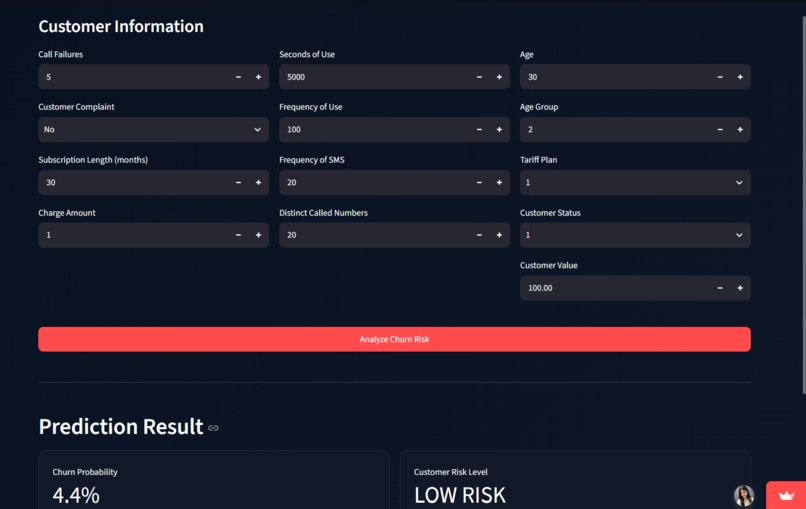Screen dimensions: 806x509
Task: Decrease Age Group value
Action: pyautogui.click(x=720, y=130)
